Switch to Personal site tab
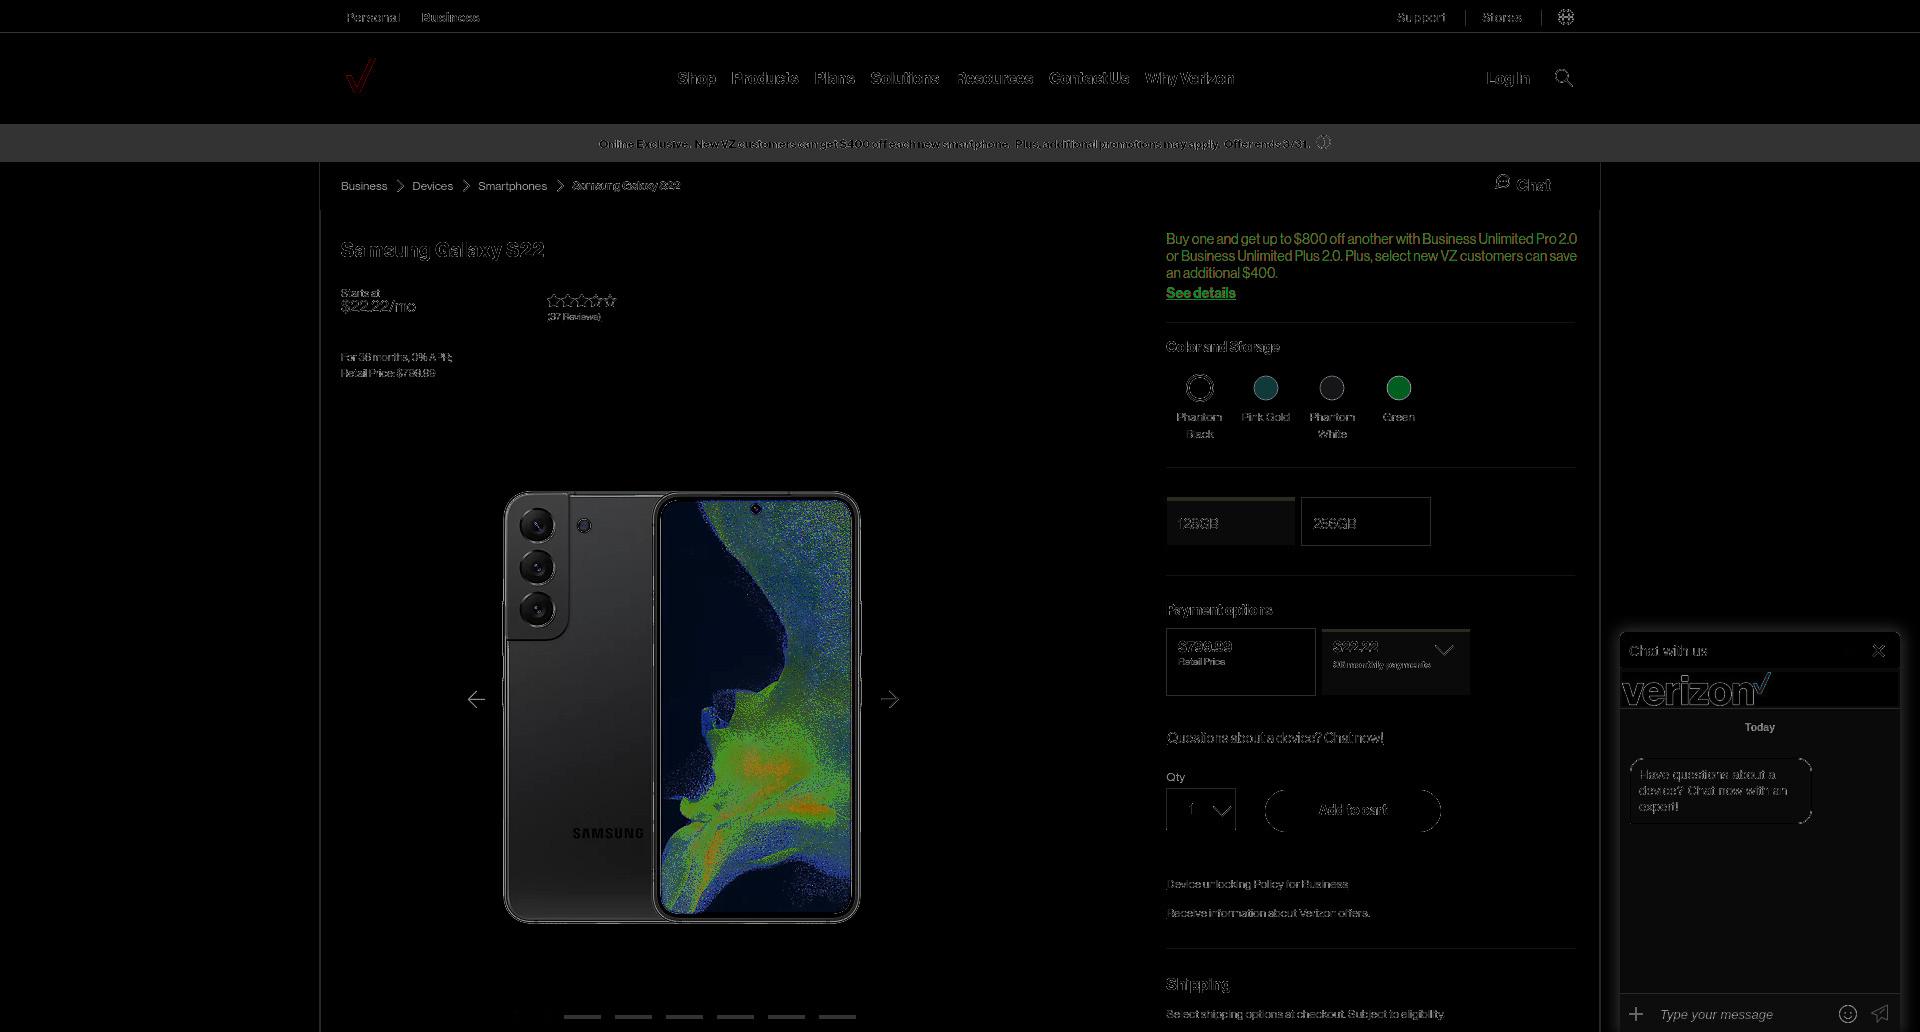The height and width of the screenshot is (1032, 1920). pos(373,17)
